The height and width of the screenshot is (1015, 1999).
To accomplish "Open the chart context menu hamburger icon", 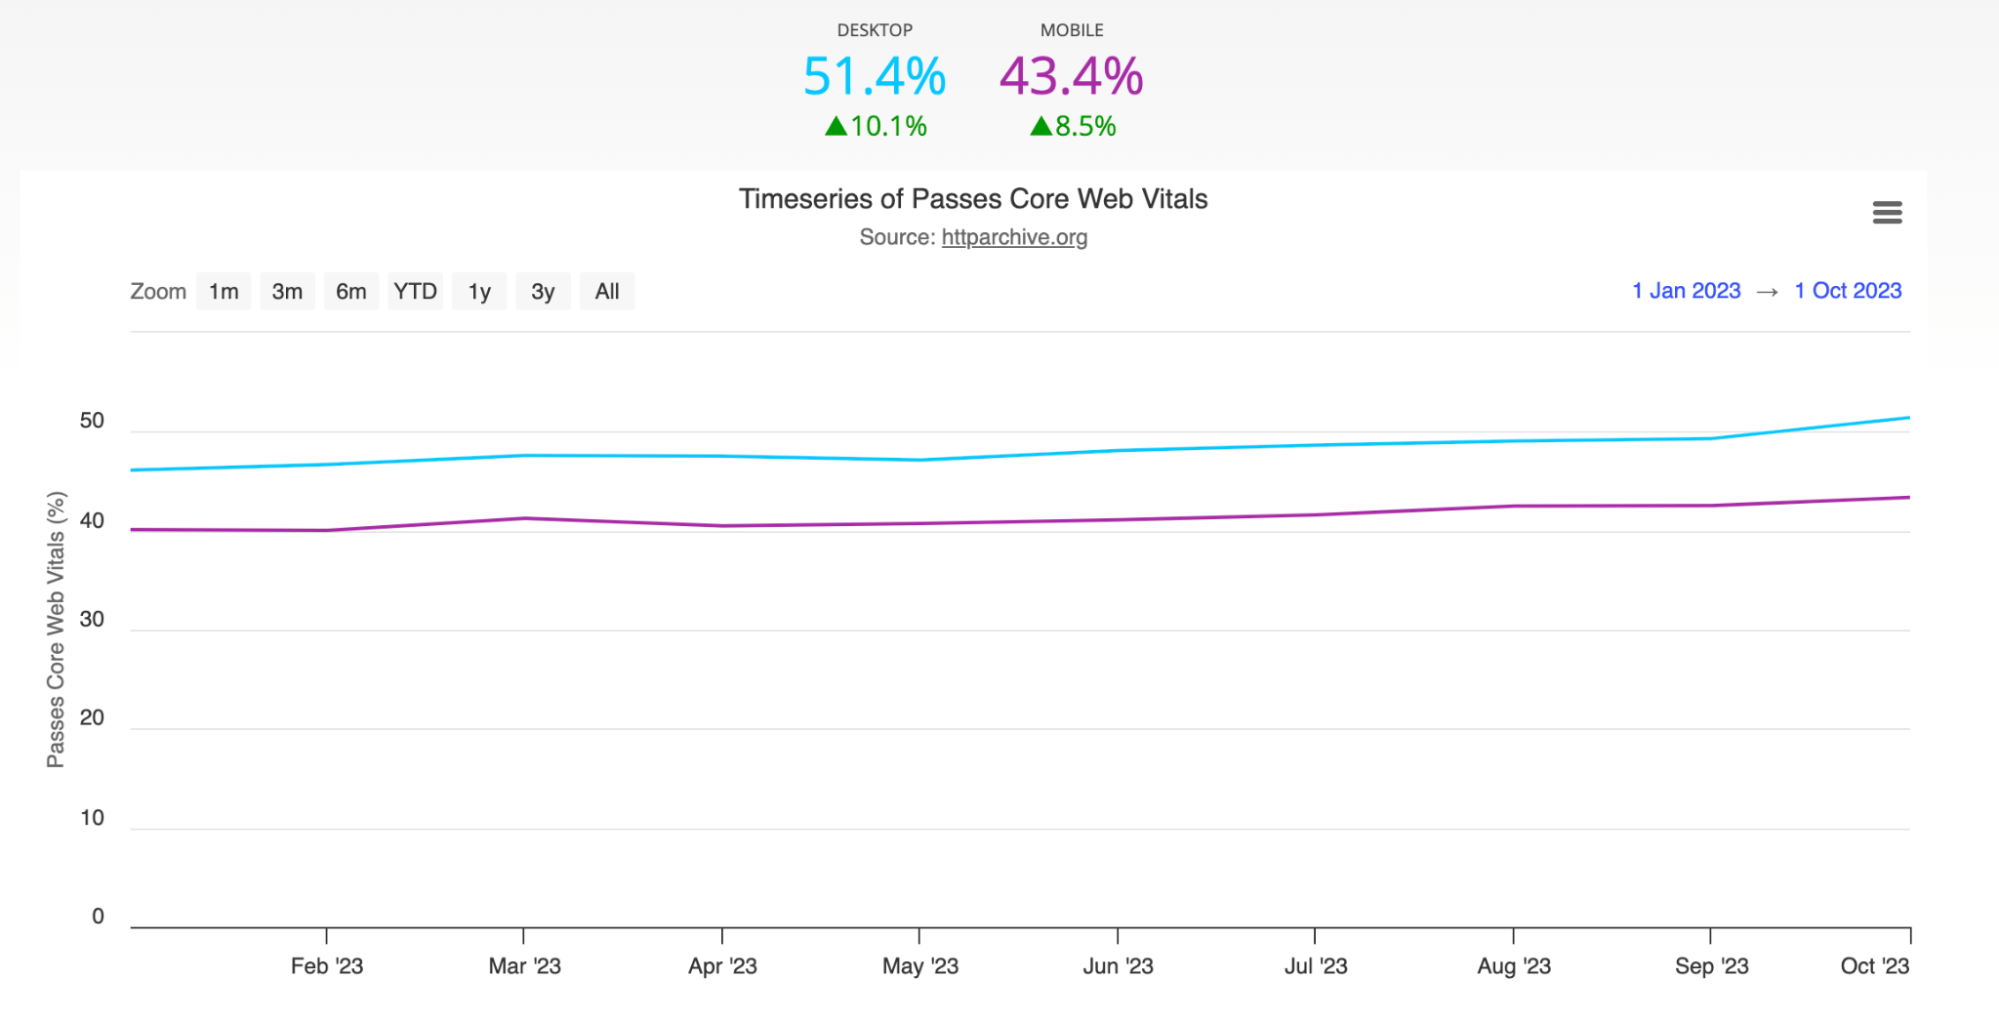I will tap(1887, 213).
